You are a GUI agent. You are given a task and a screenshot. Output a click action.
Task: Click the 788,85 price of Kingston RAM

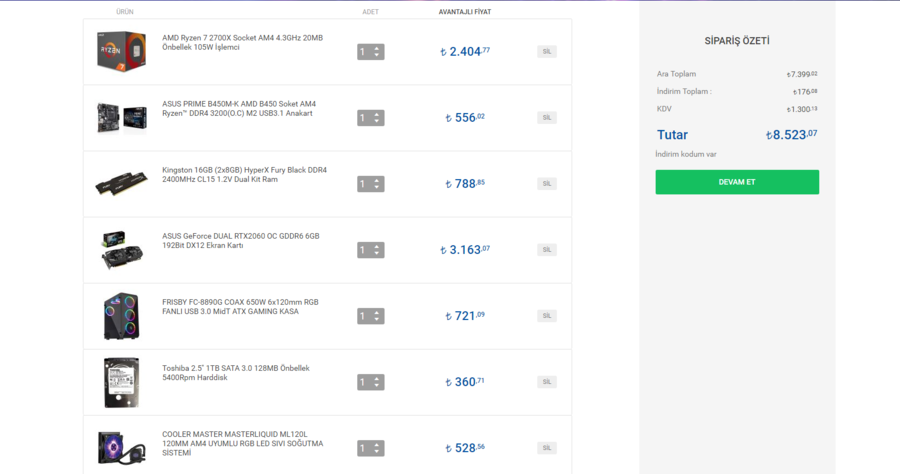click(465, 184)
